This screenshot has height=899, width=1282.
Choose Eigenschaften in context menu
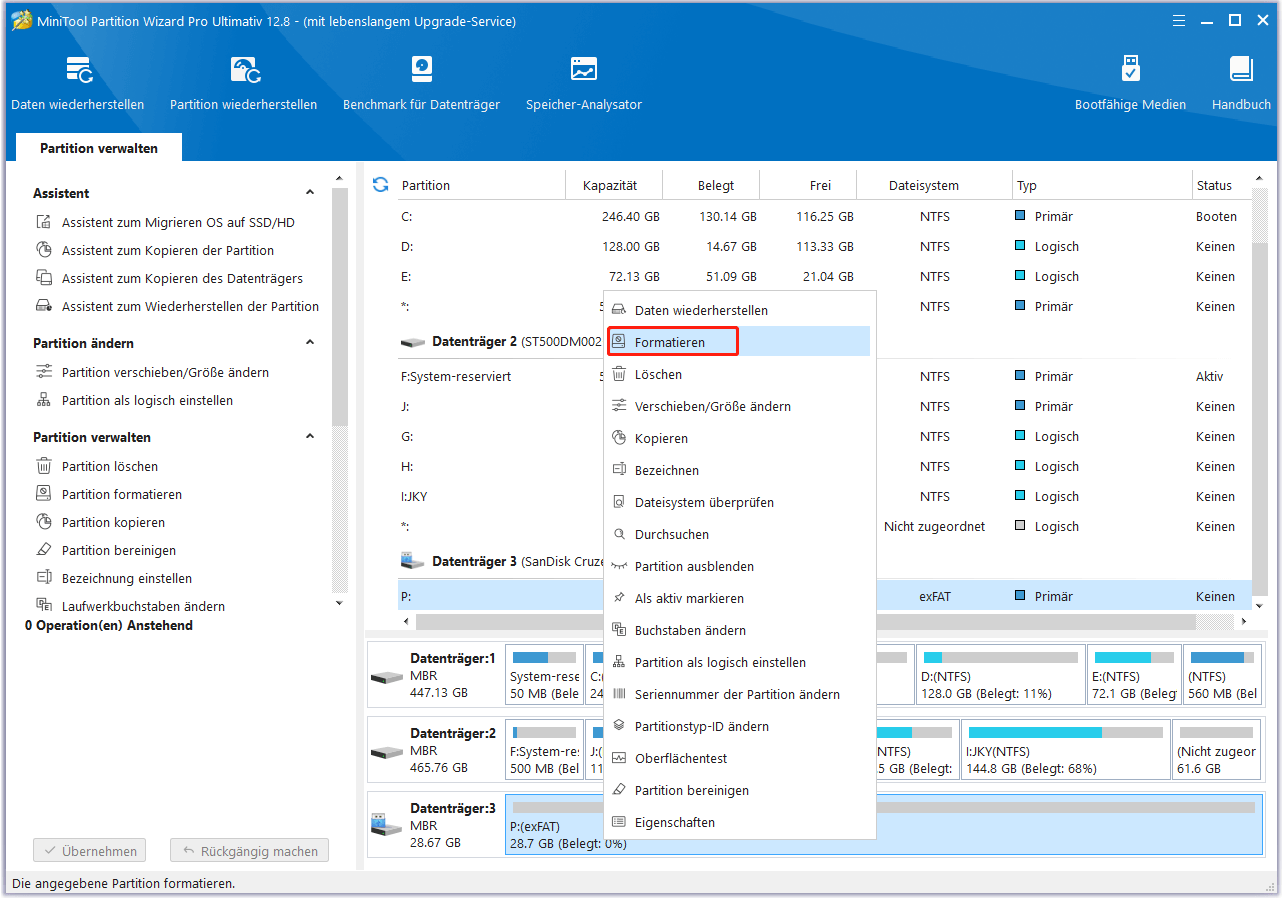740,822
